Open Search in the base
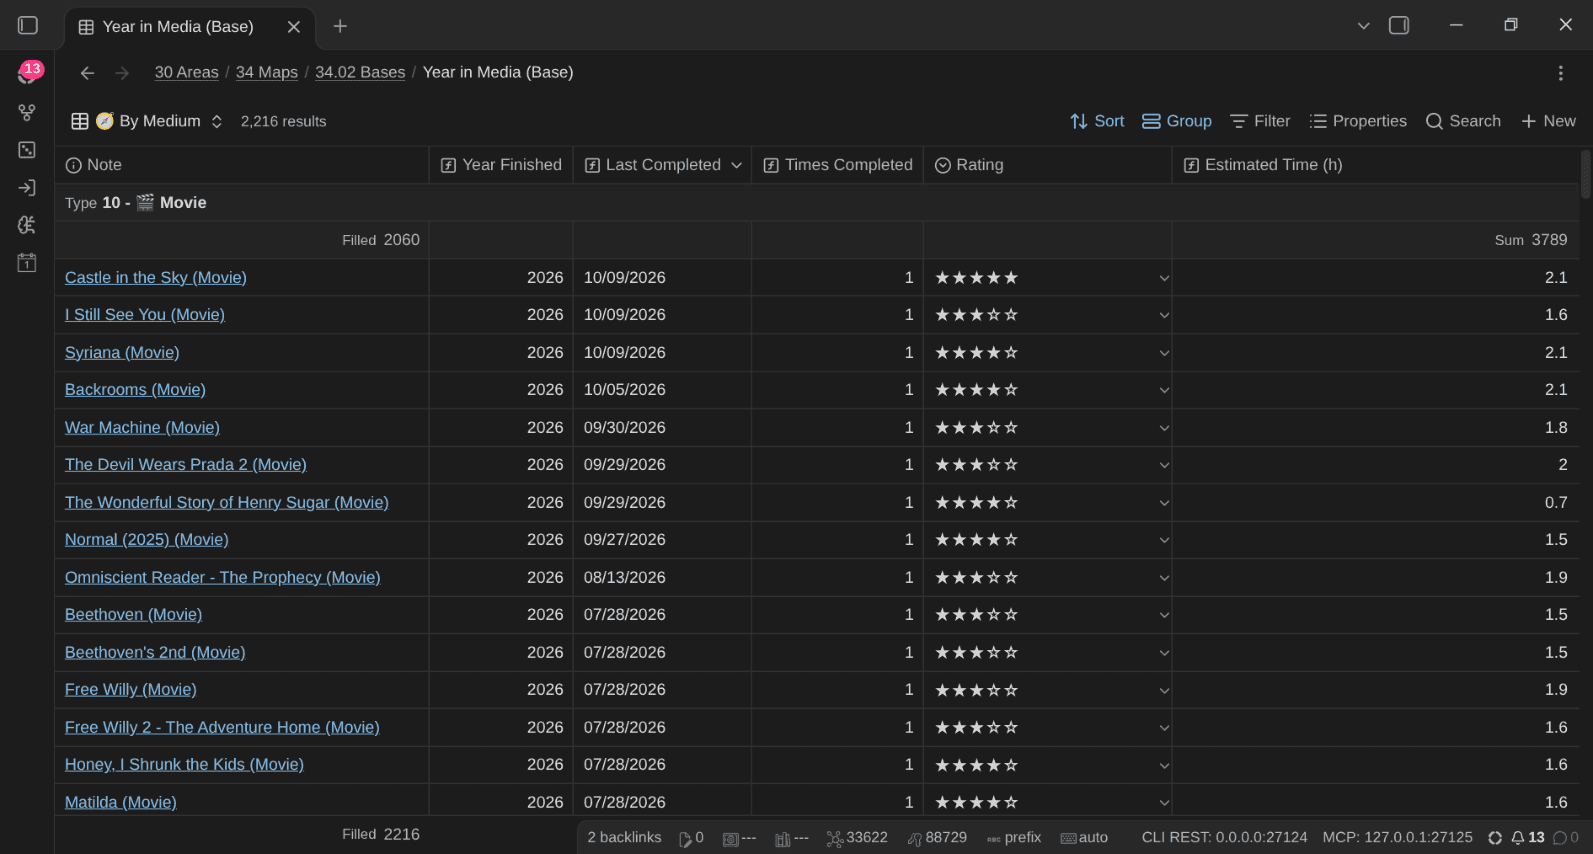Image resolution: width=1593 pixels, height=854 pixels. tap(1463, 121)
